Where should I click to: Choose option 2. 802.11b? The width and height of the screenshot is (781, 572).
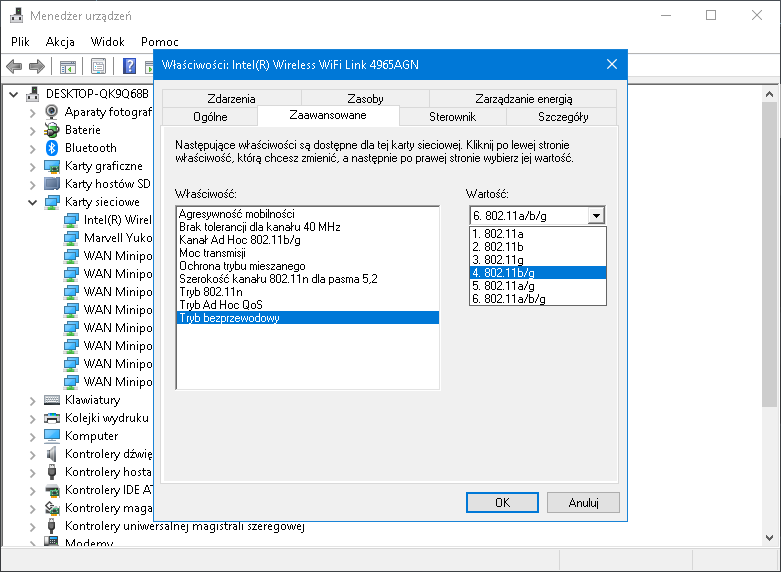point(538,247)
